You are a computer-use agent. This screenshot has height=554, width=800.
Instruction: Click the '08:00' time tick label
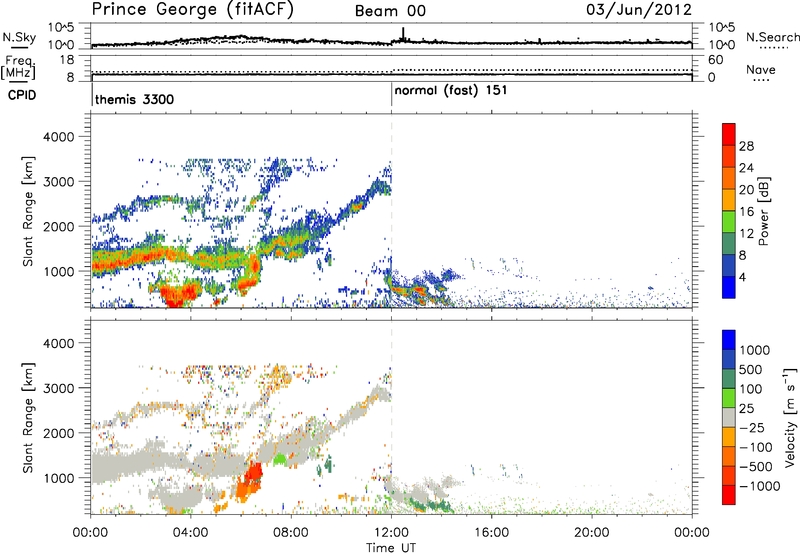point(291,533)
